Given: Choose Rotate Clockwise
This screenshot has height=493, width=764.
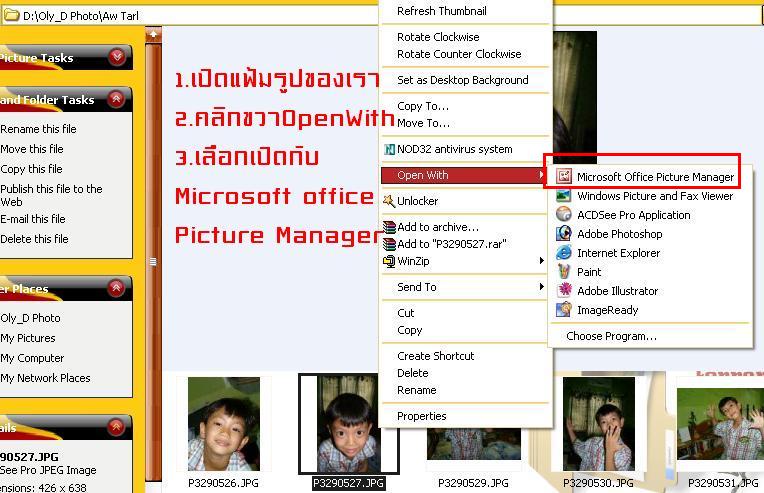Looking at the screenshot, I should 465,37.
